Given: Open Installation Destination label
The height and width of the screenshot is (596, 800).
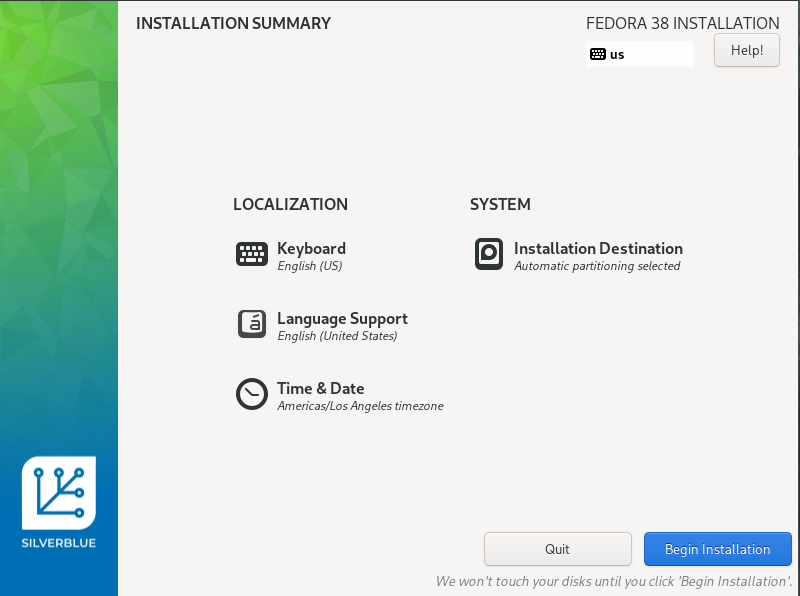Looking at the screenshot, I should (x=598, y=249).
